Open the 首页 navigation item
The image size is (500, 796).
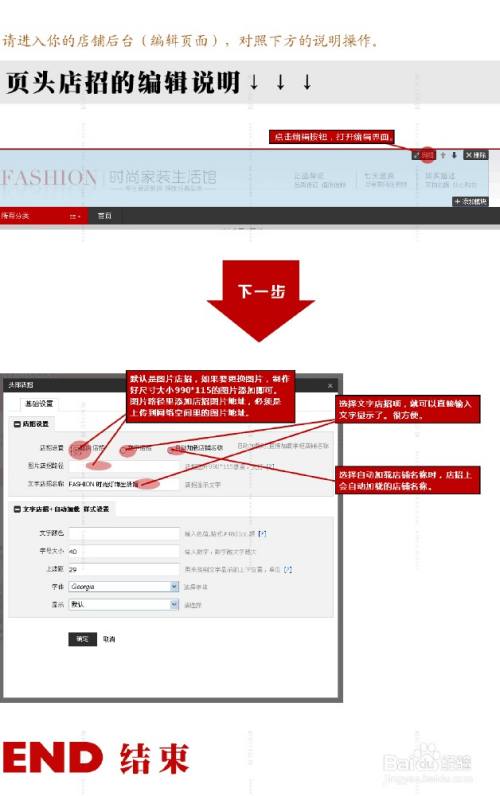104,216
